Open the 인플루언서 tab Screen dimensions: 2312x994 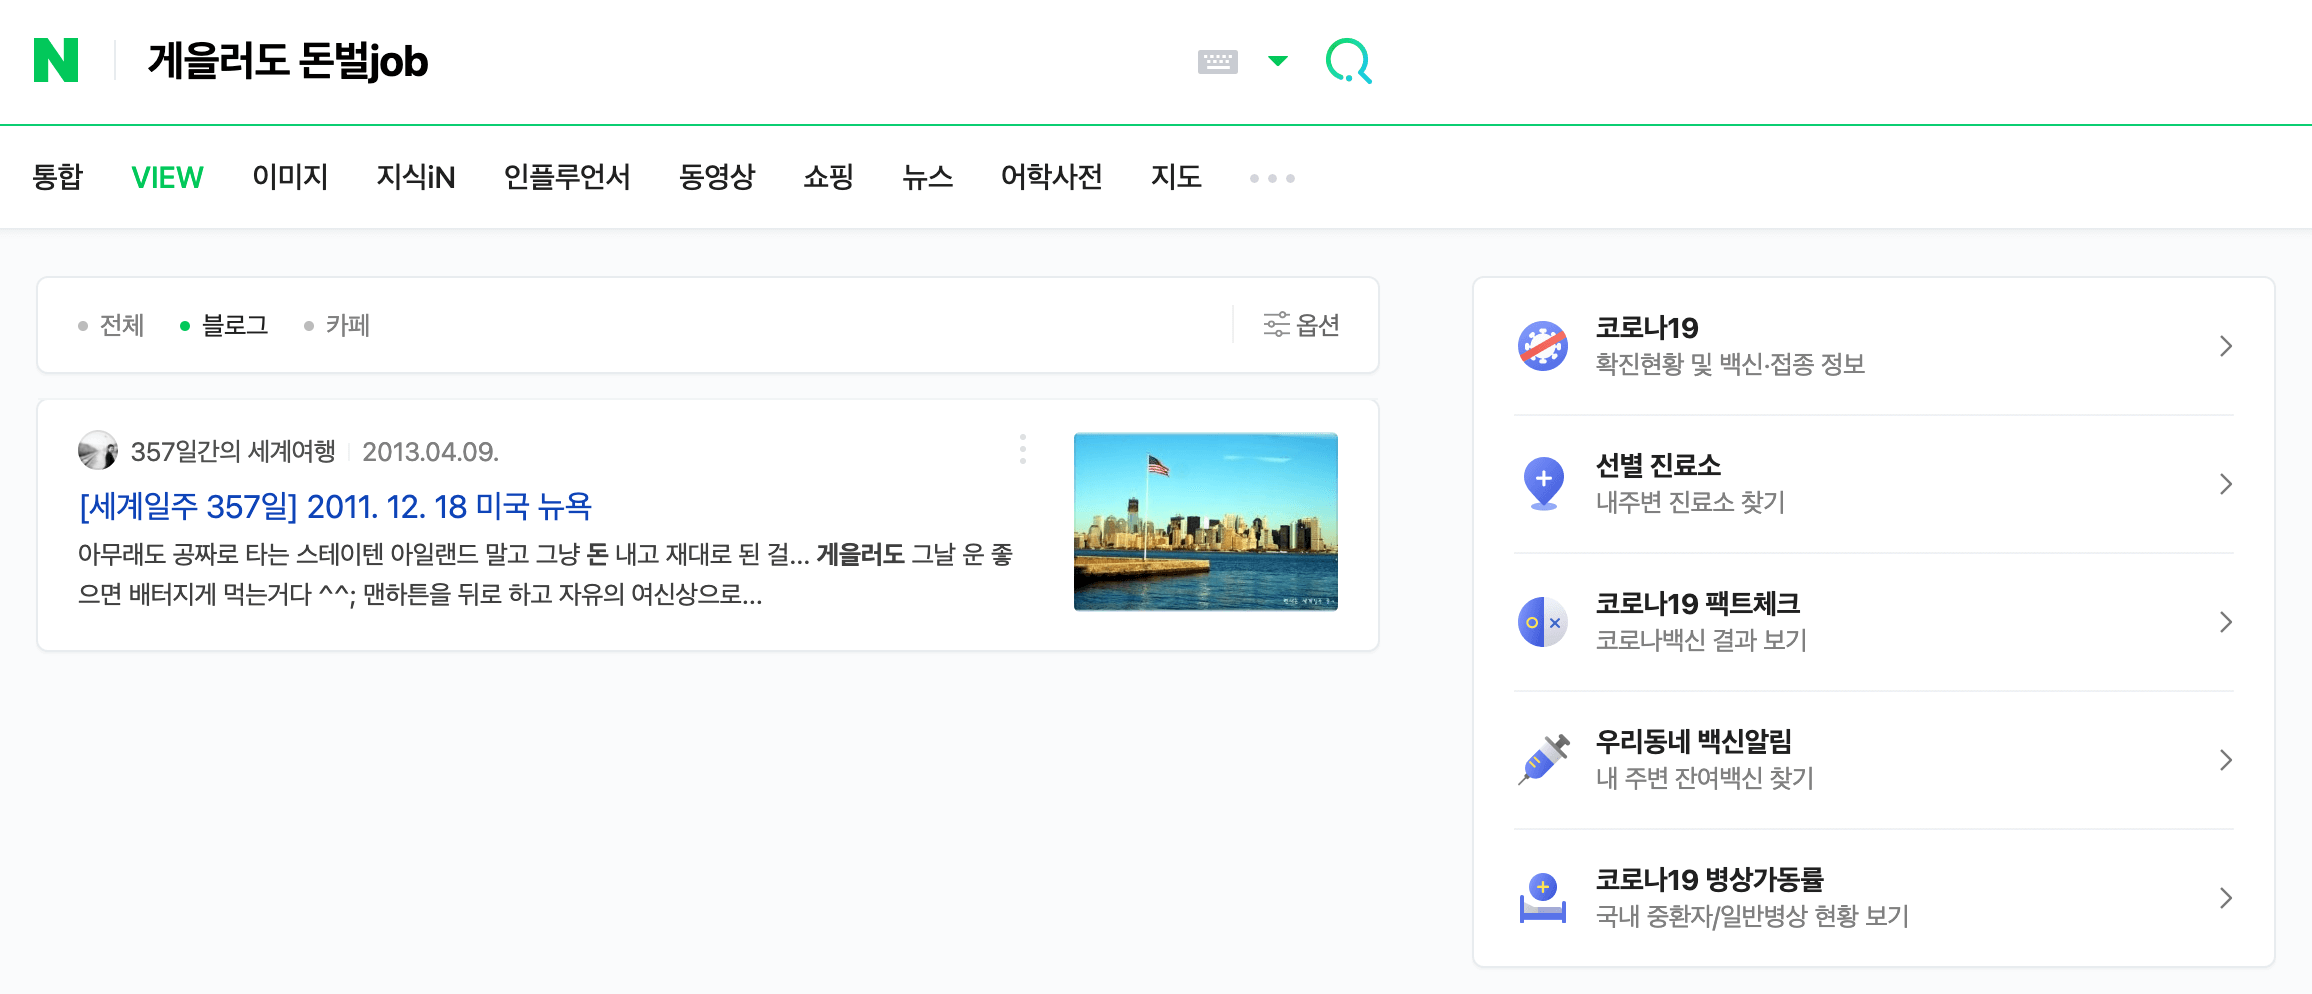[567, 177]
